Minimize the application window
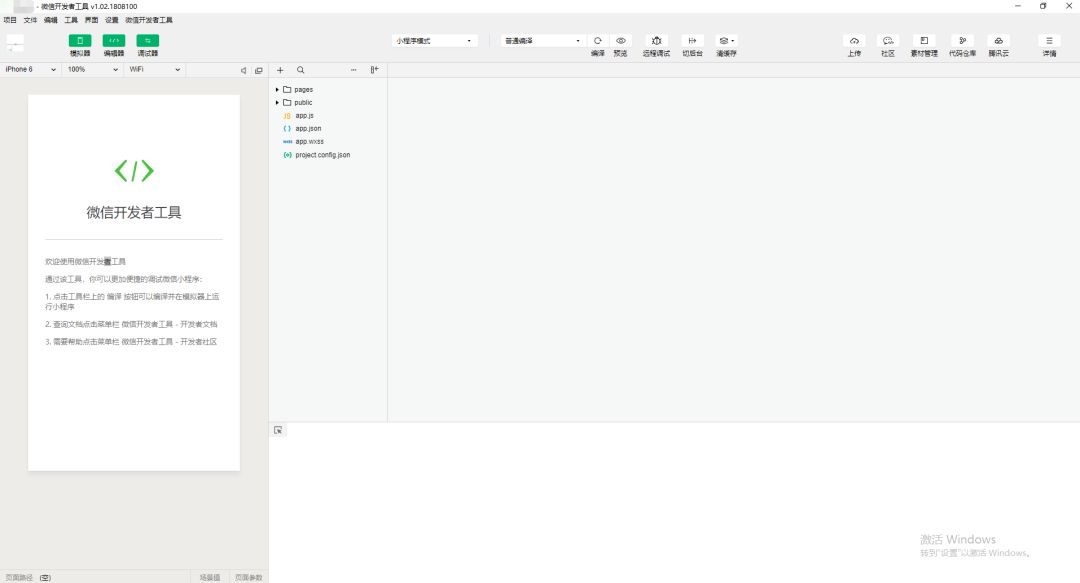Viewport: 1080px width, 583px height. (1017, 6)
